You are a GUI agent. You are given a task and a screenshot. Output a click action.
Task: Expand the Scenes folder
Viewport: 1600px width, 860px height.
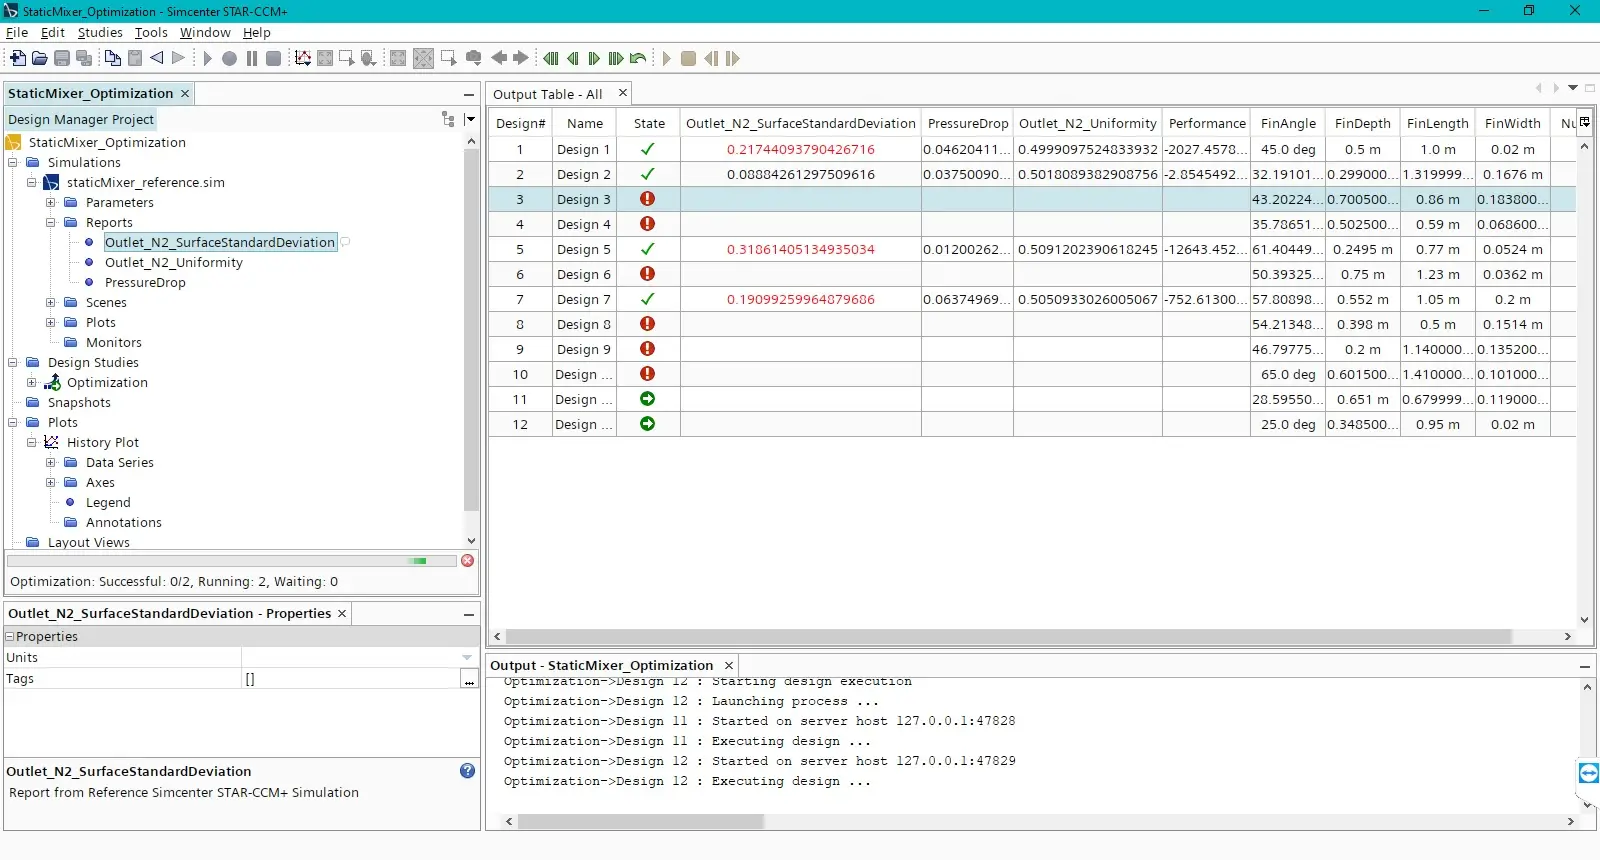[51, 302]
